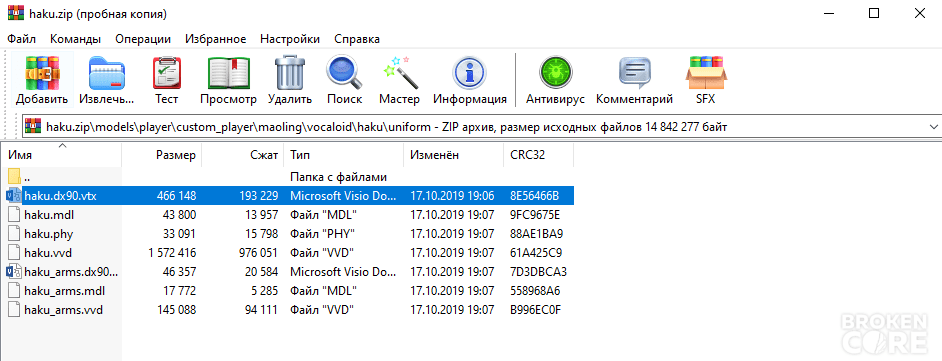Viewport: 942px width, 361px height.
Task: Click the size value 1 572 416
Action: [172, 253]
